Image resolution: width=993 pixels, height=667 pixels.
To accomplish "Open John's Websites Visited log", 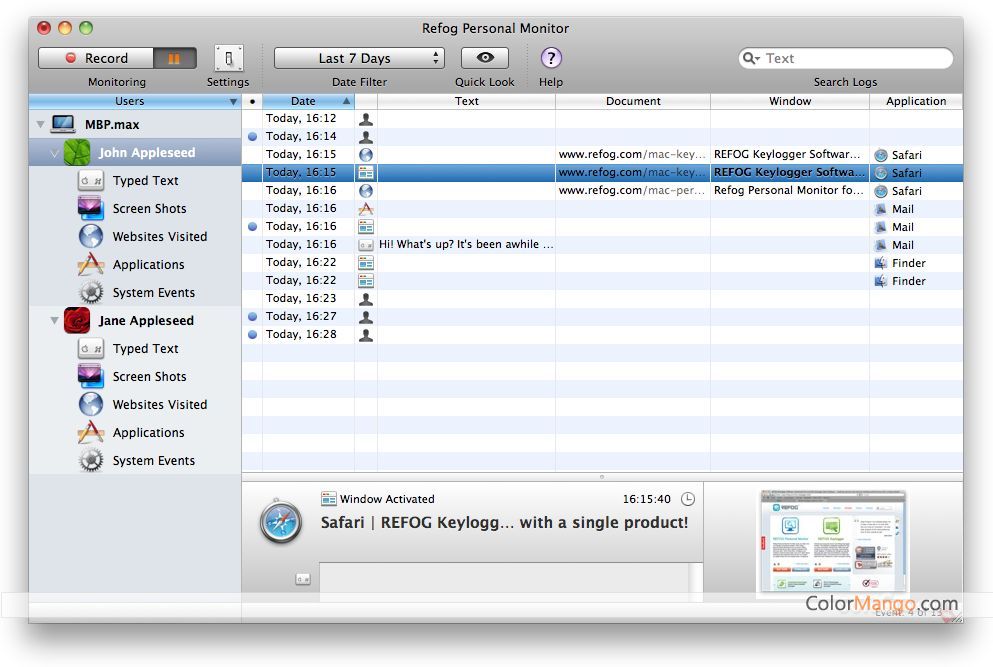I will coord(159,236).
